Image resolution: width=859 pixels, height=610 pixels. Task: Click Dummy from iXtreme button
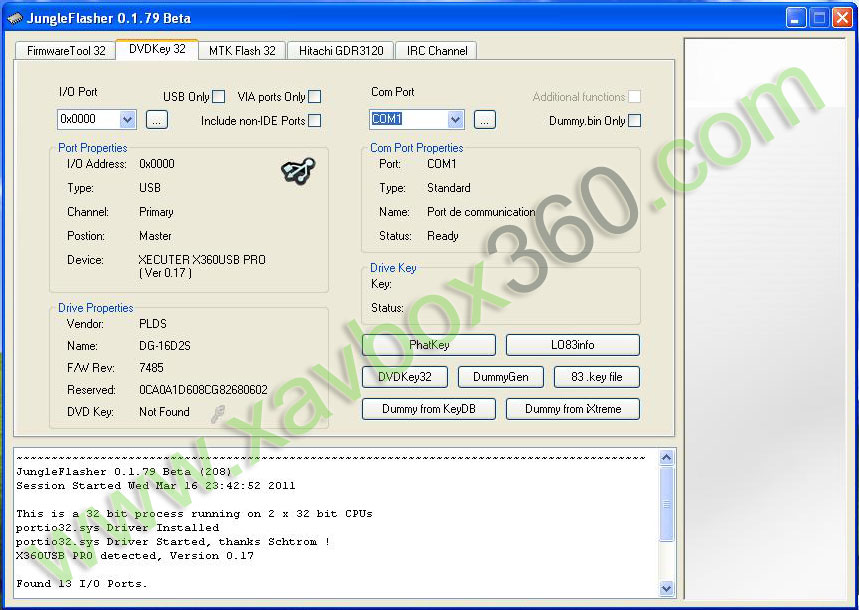[x=572, y=409]
